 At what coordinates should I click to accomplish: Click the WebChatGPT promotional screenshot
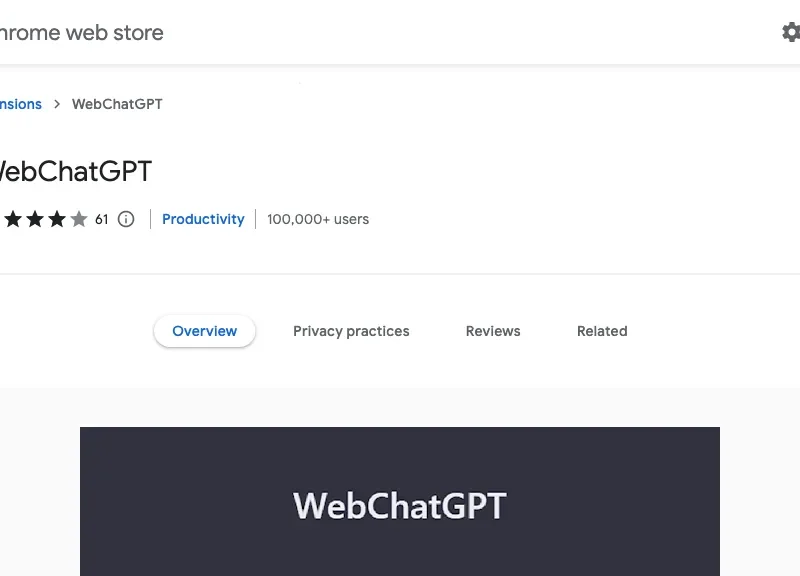[x=400, y=501]
